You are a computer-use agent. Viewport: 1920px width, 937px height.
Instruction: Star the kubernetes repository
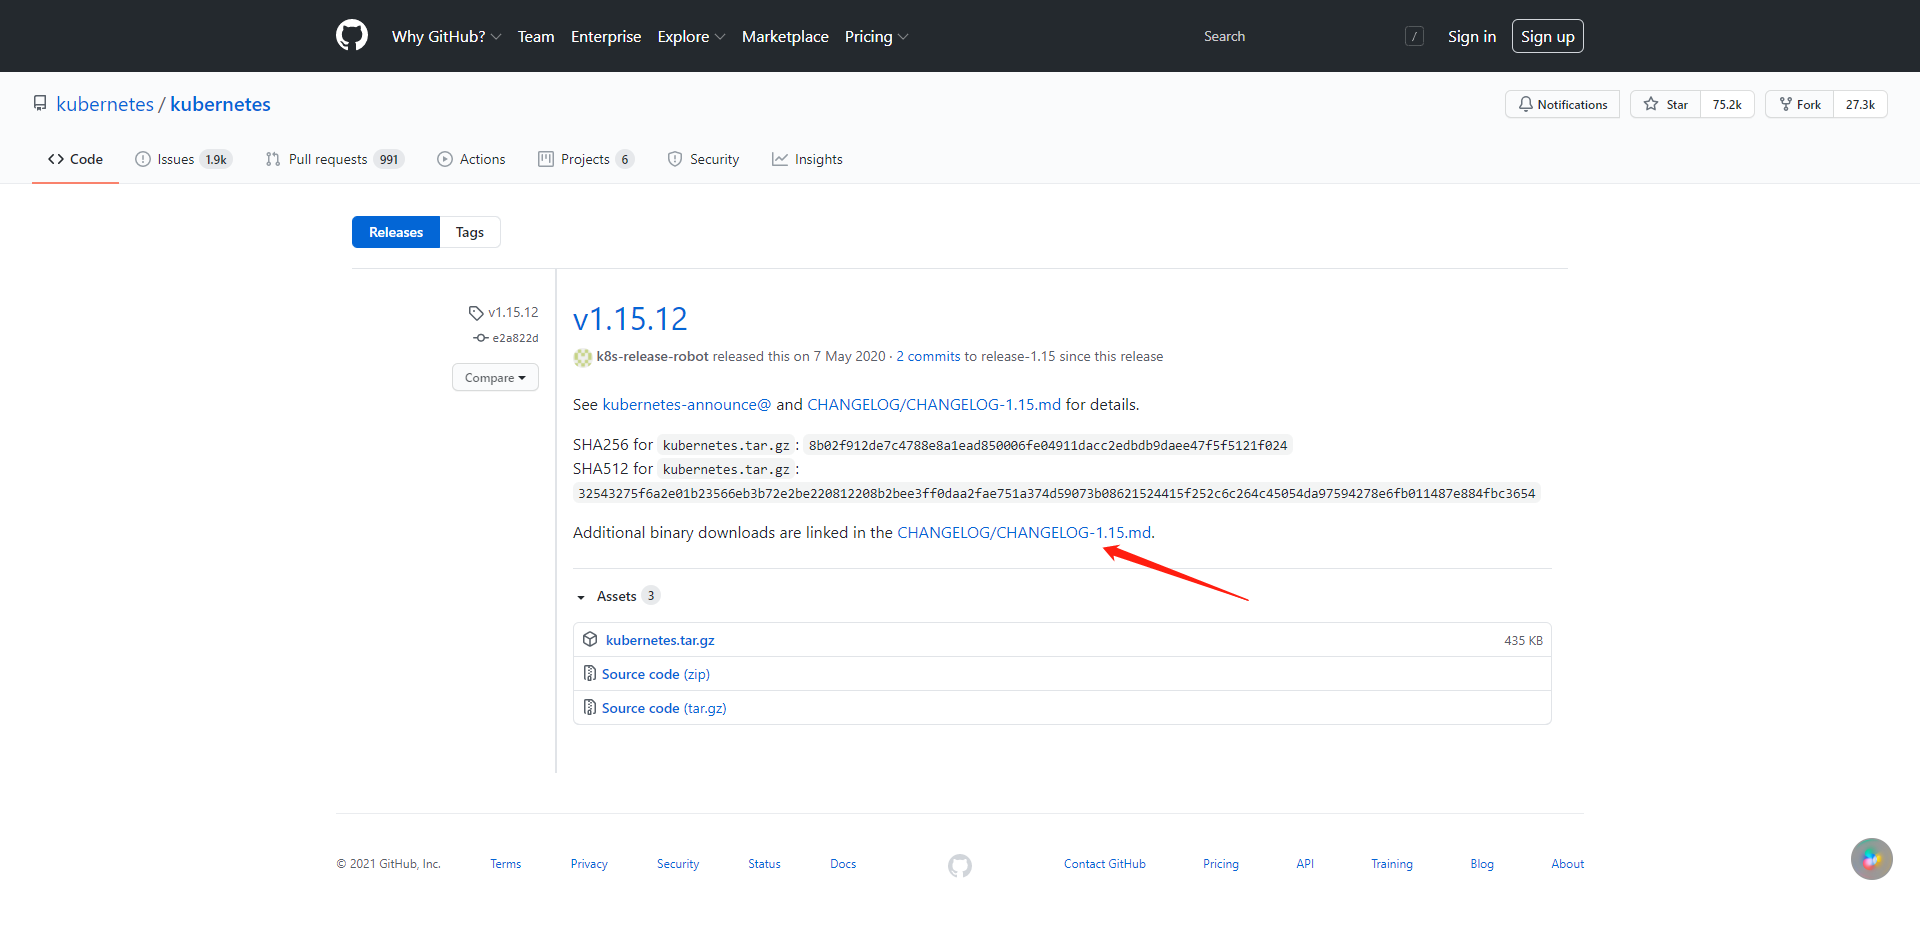[x=1666, y=104]
